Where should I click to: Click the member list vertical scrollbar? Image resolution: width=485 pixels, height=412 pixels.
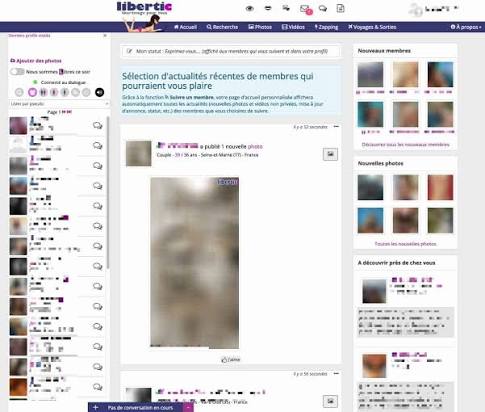tap(108, 192)
